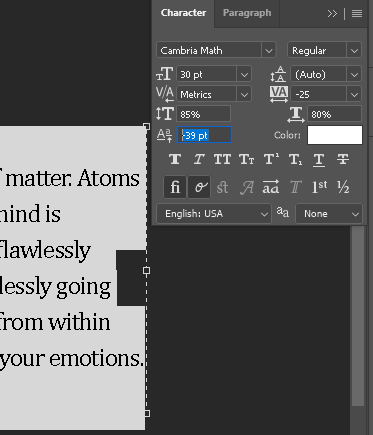Toggle Titling Alternates (outlined T)
The image size is (373, 435).
(x=295, y=187)
